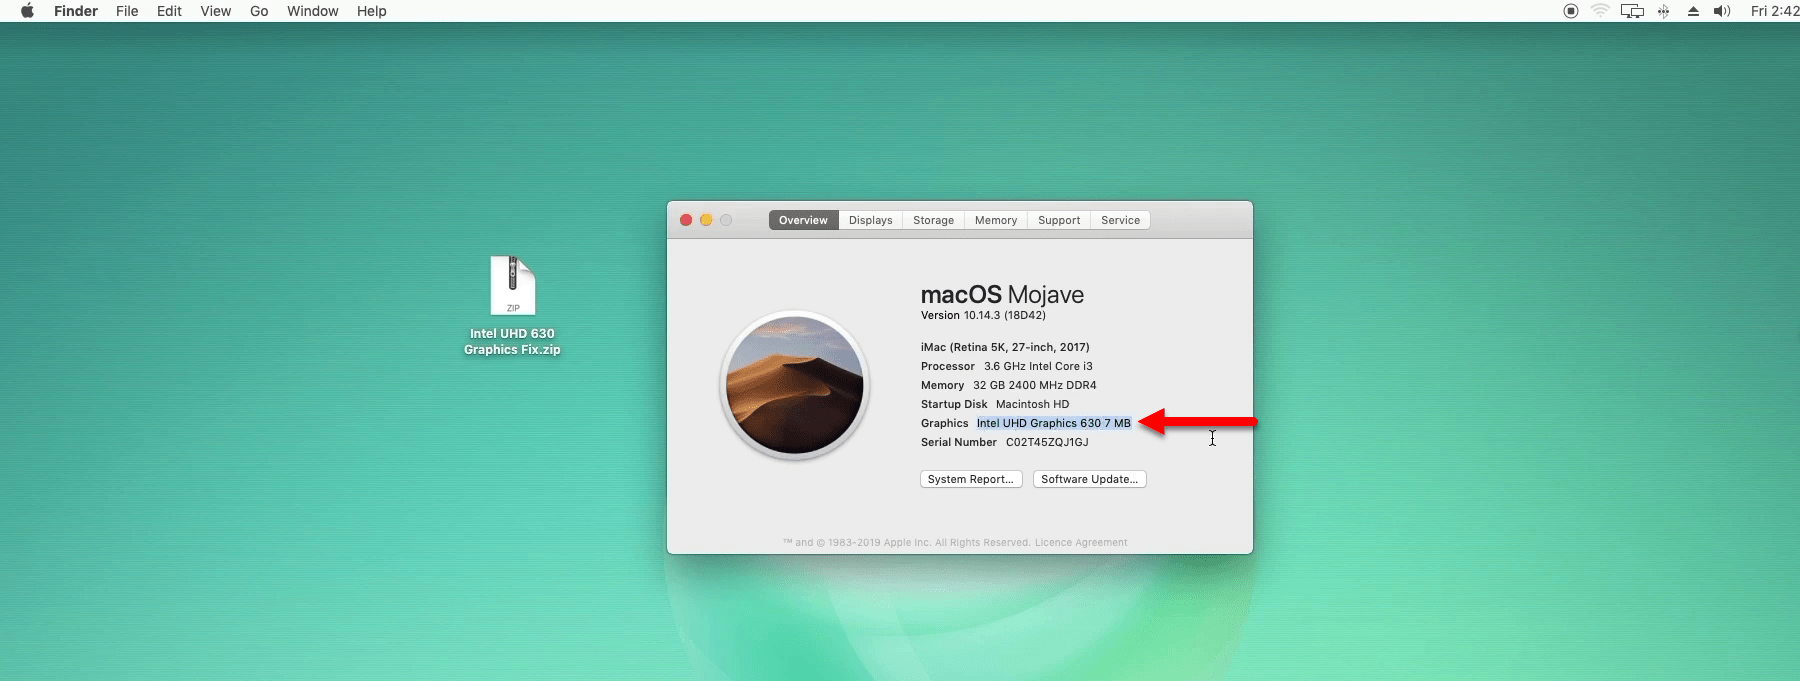Minimize the About This Mac window
The image size is (1800, 681).
point(706,220)
